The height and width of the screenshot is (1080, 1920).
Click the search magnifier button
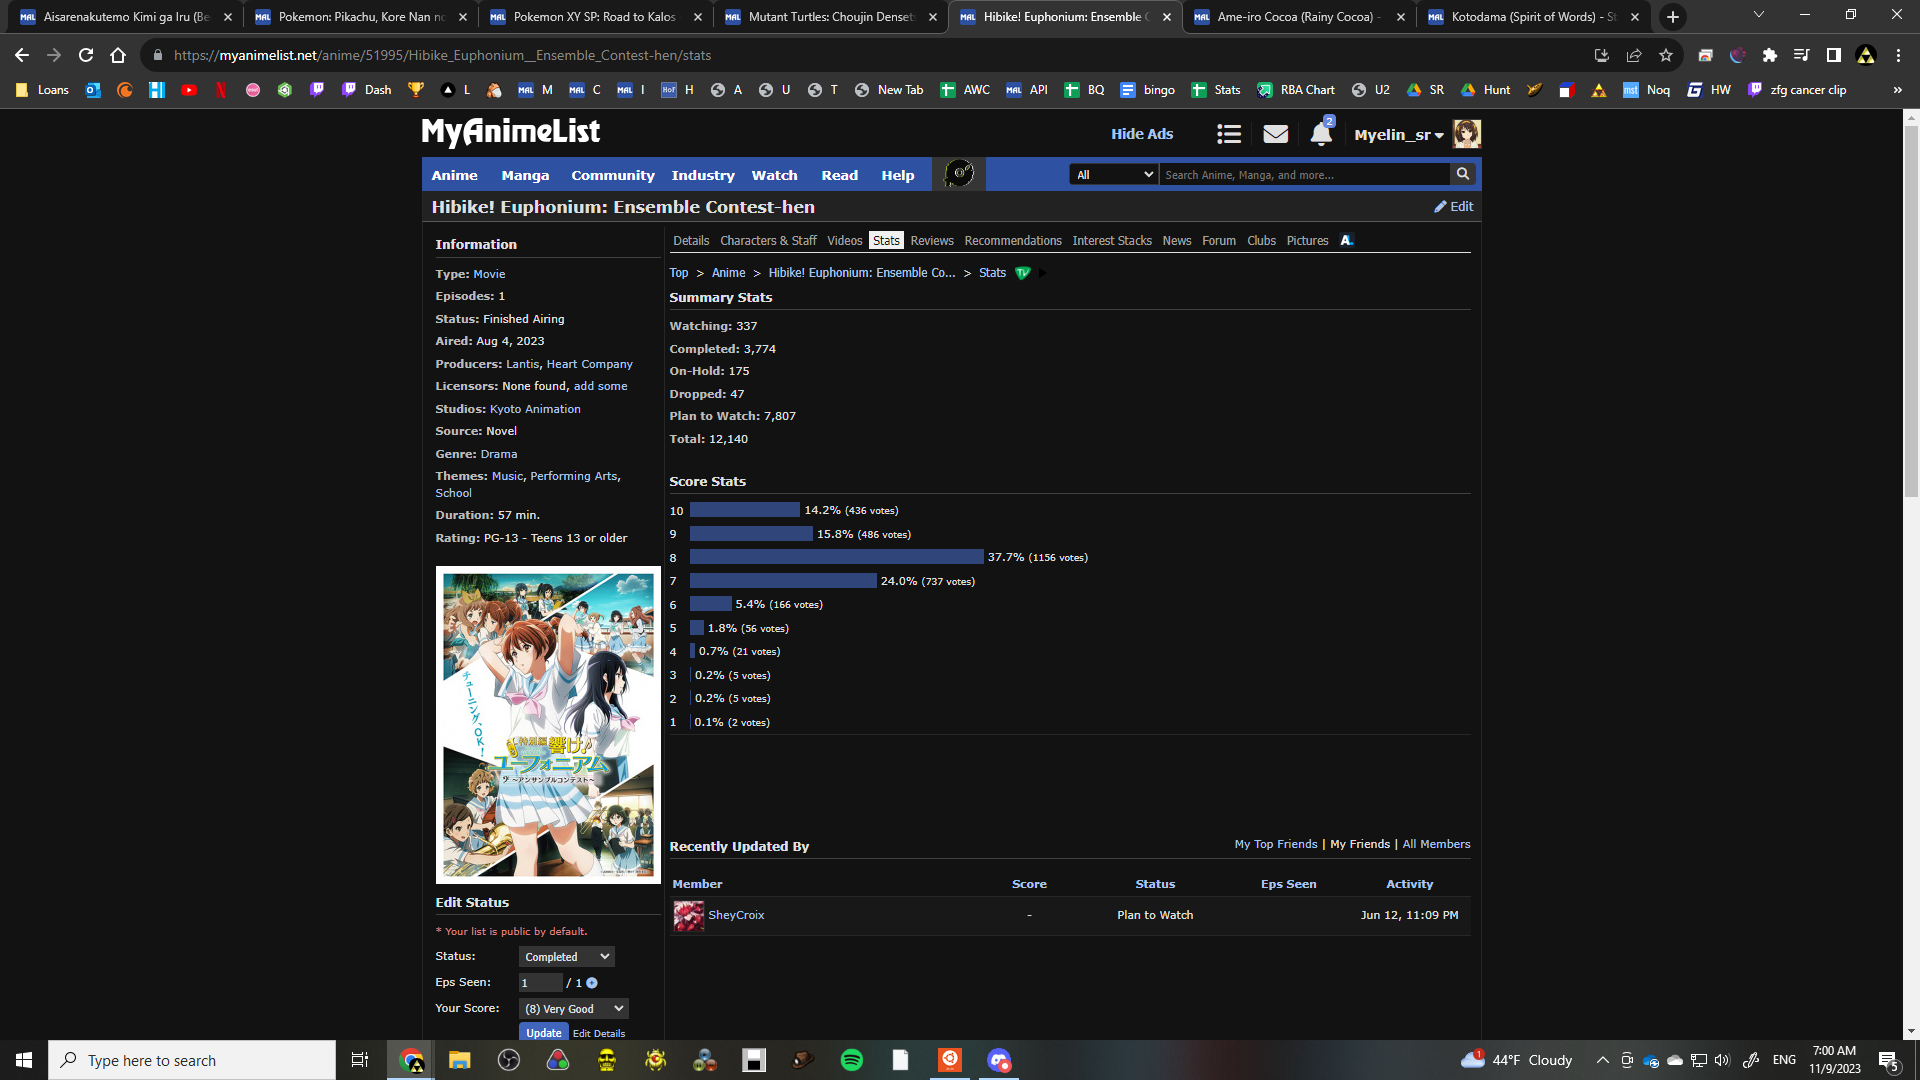[1463, 174]
